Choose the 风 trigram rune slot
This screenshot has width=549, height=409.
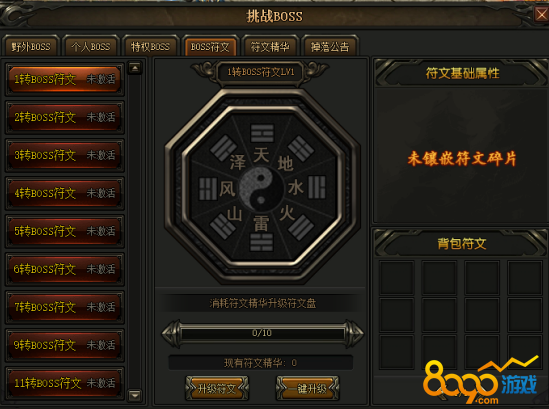coord(208,188)
